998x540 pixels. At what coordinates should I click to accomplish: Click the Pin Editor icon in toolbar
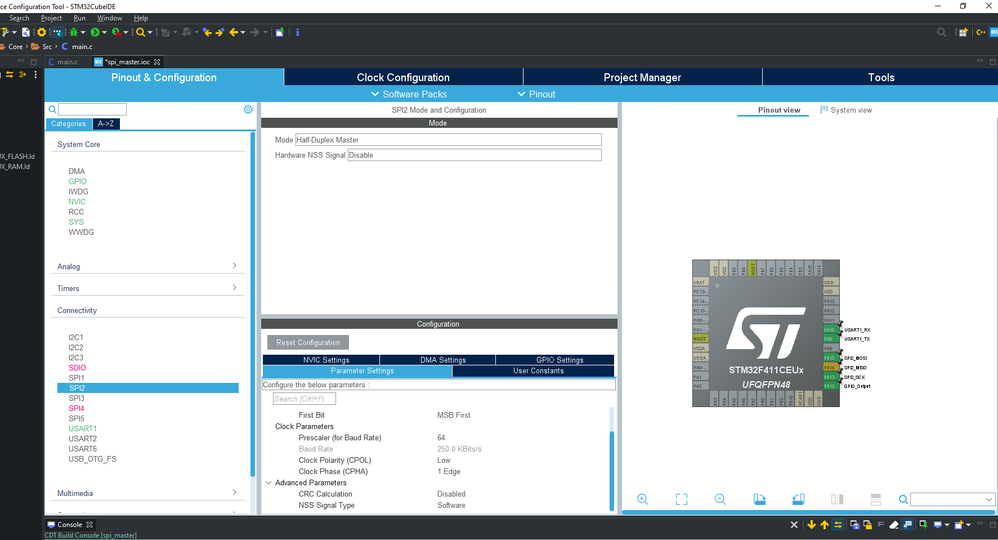279,32
